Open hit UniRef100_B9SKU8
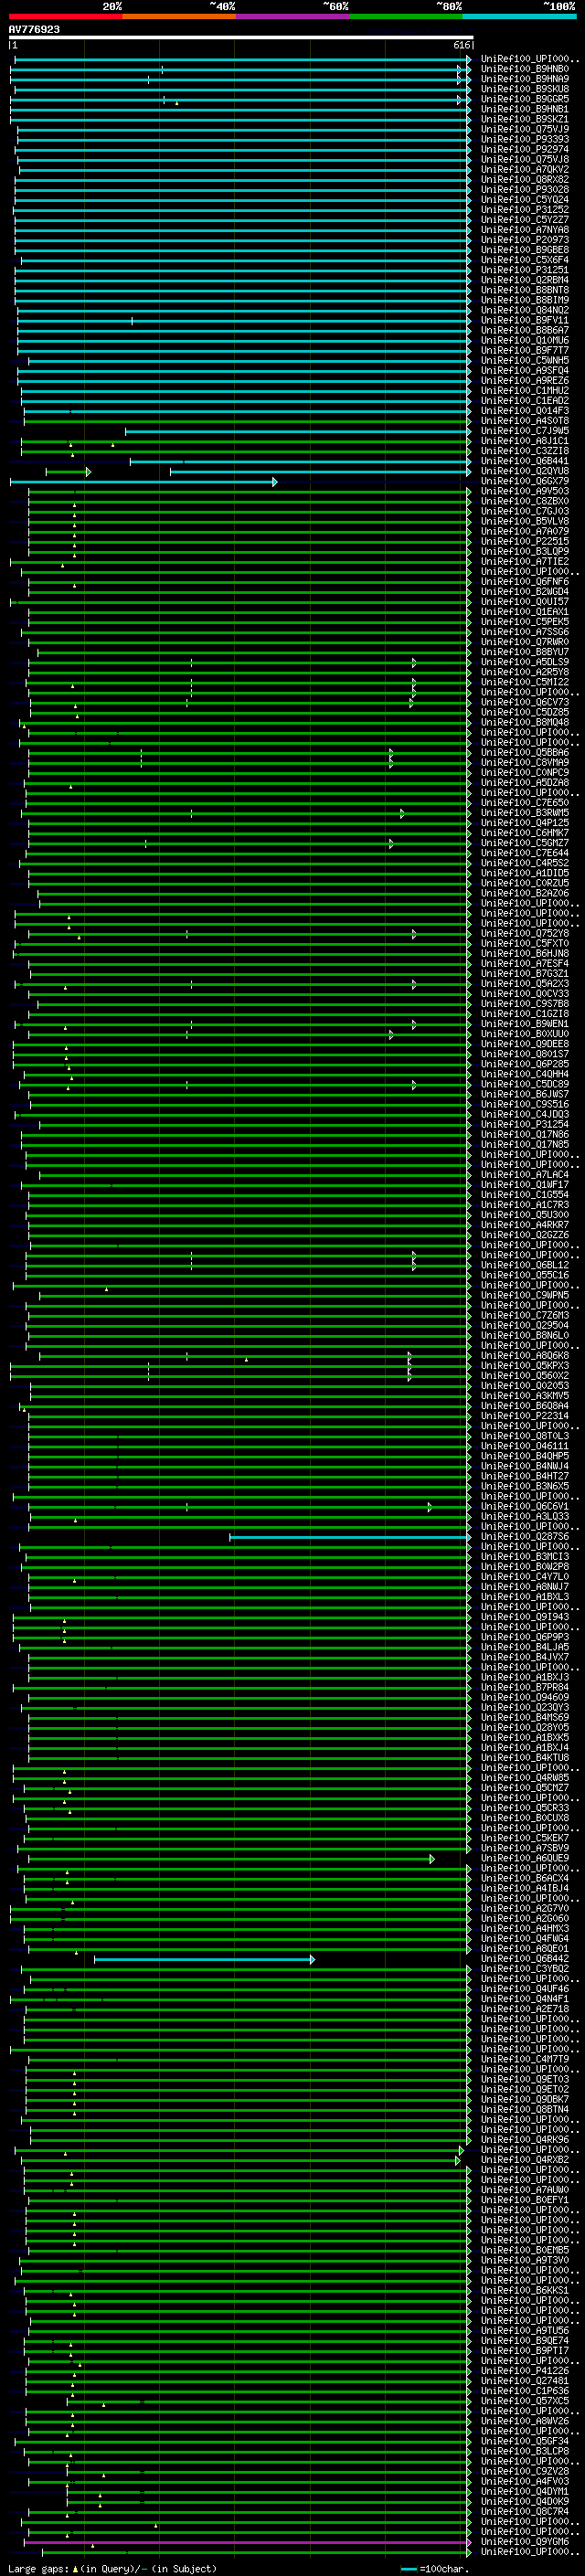Viewport: 585px width, 2576px height. click(524, 89)
